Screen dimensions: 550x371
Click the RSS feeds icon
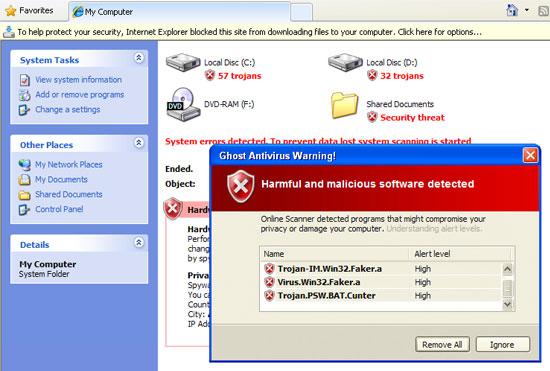coord(544,11)
